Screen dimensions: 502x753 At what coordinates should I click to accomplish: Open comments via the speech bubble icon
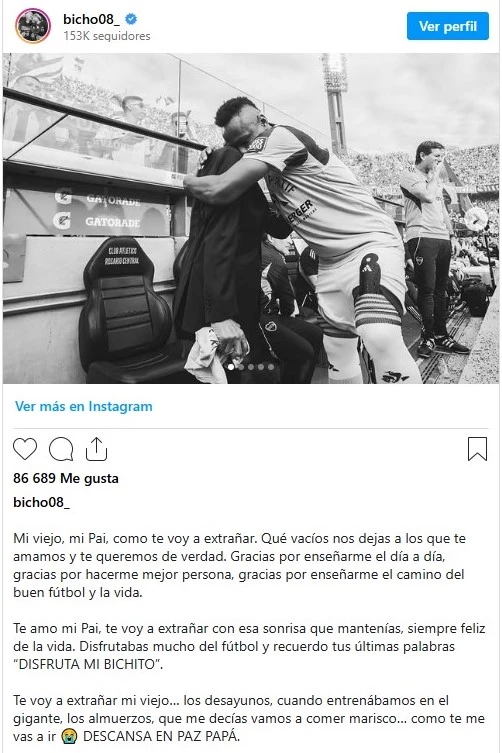tap(61, 449)
